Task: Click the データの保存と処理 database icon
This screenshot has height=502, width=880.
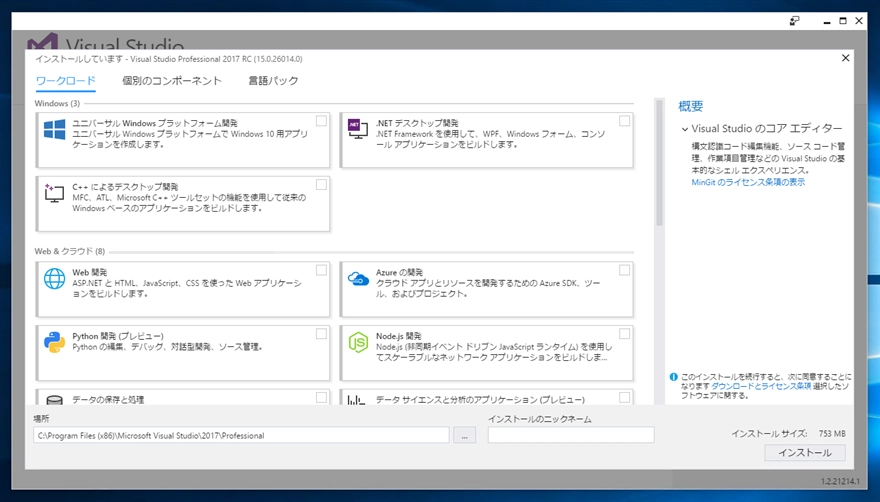Action: coord(54,400)
